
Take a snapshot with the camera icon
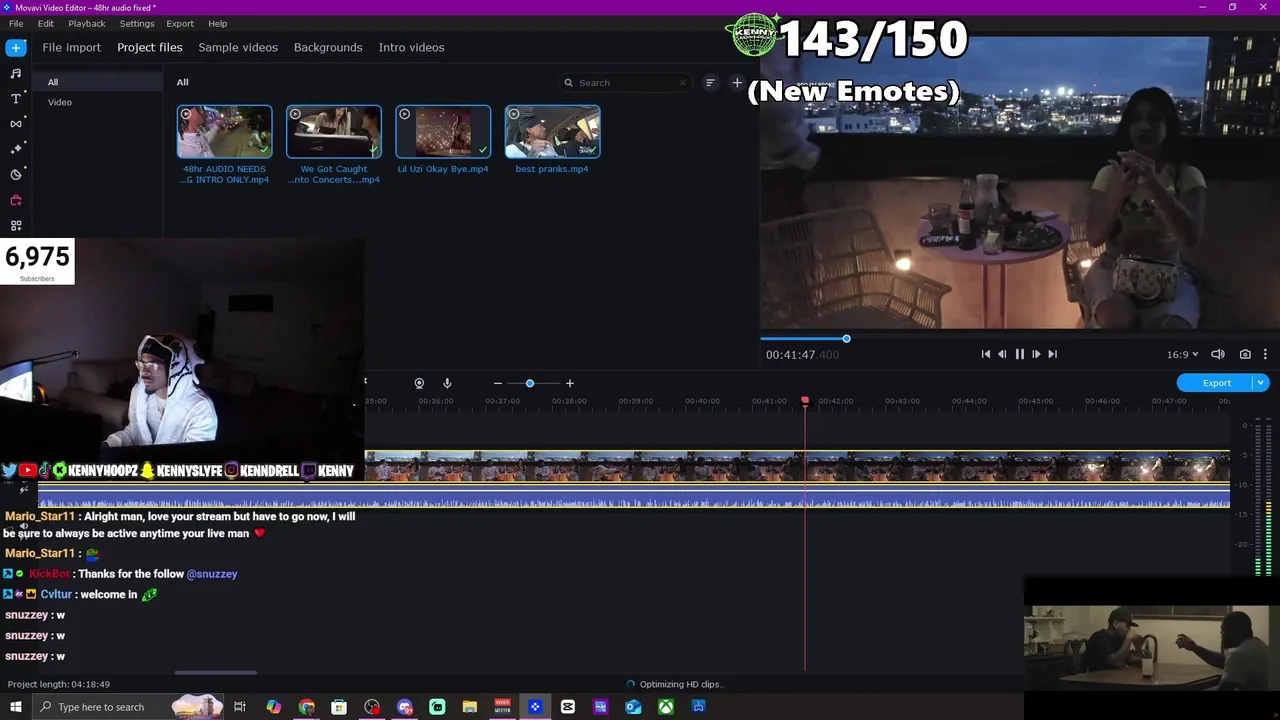(x=1245, y=354)
